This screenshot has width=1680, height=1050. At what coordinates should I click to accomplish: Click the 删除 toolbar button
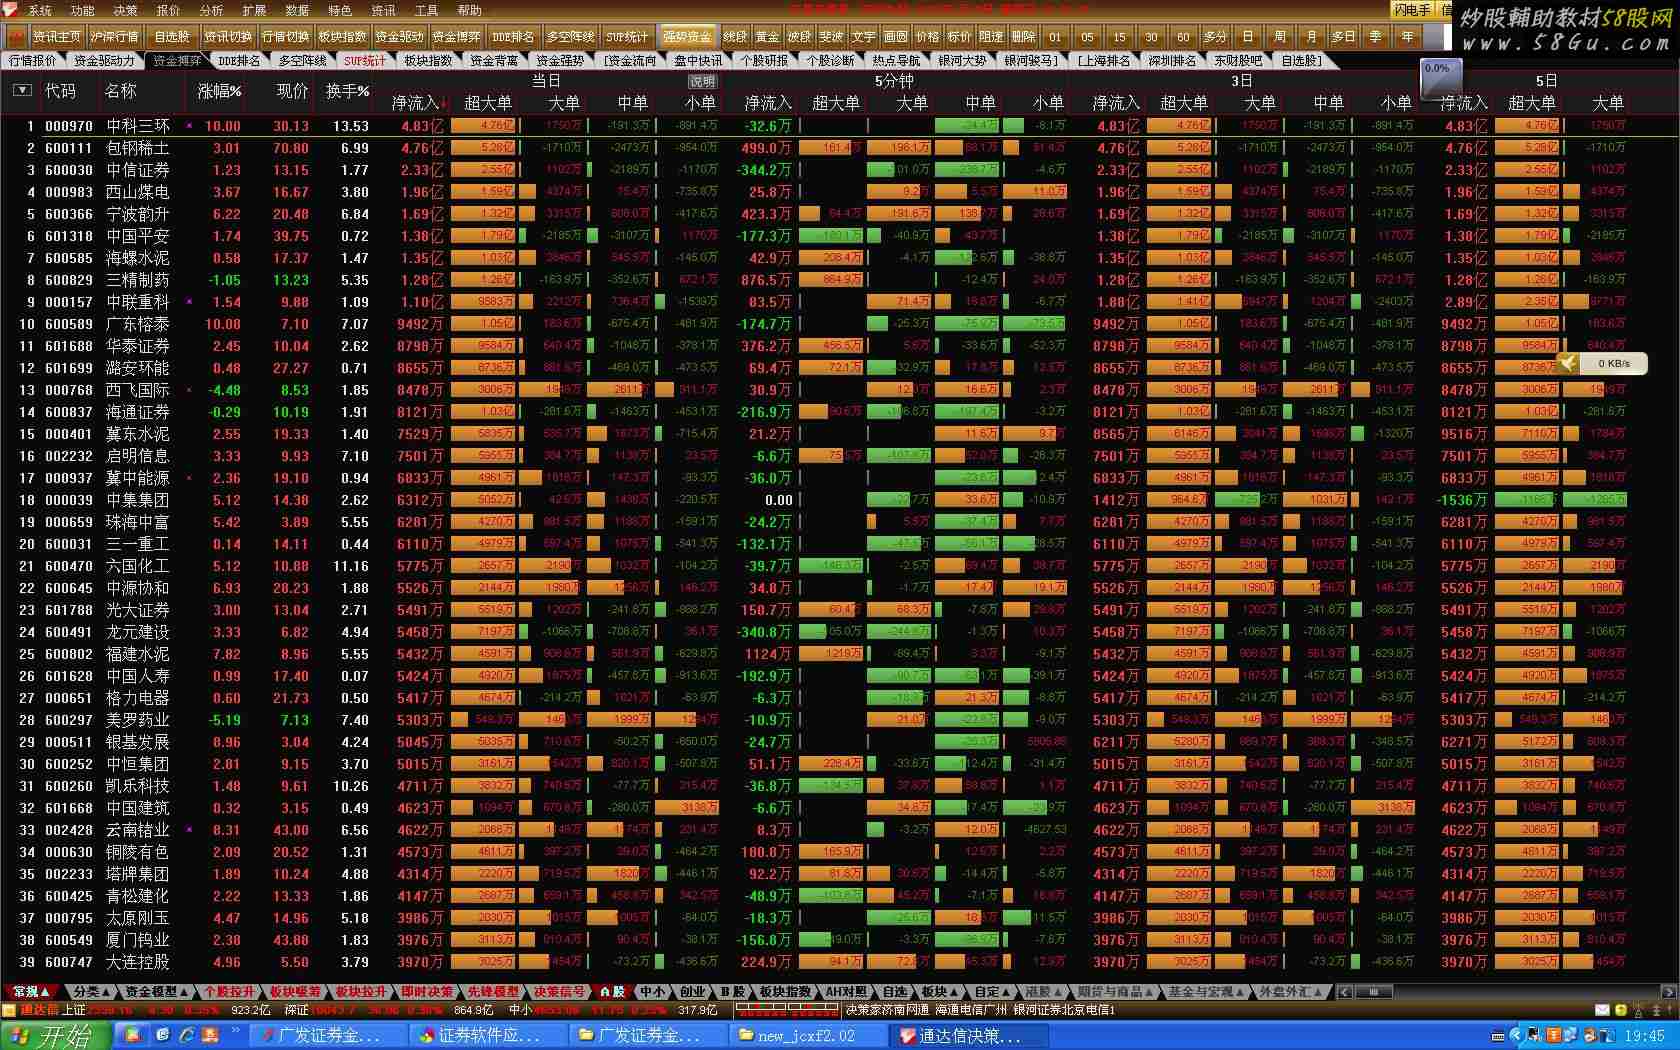pyautogui.click(x=1022, y=36)
